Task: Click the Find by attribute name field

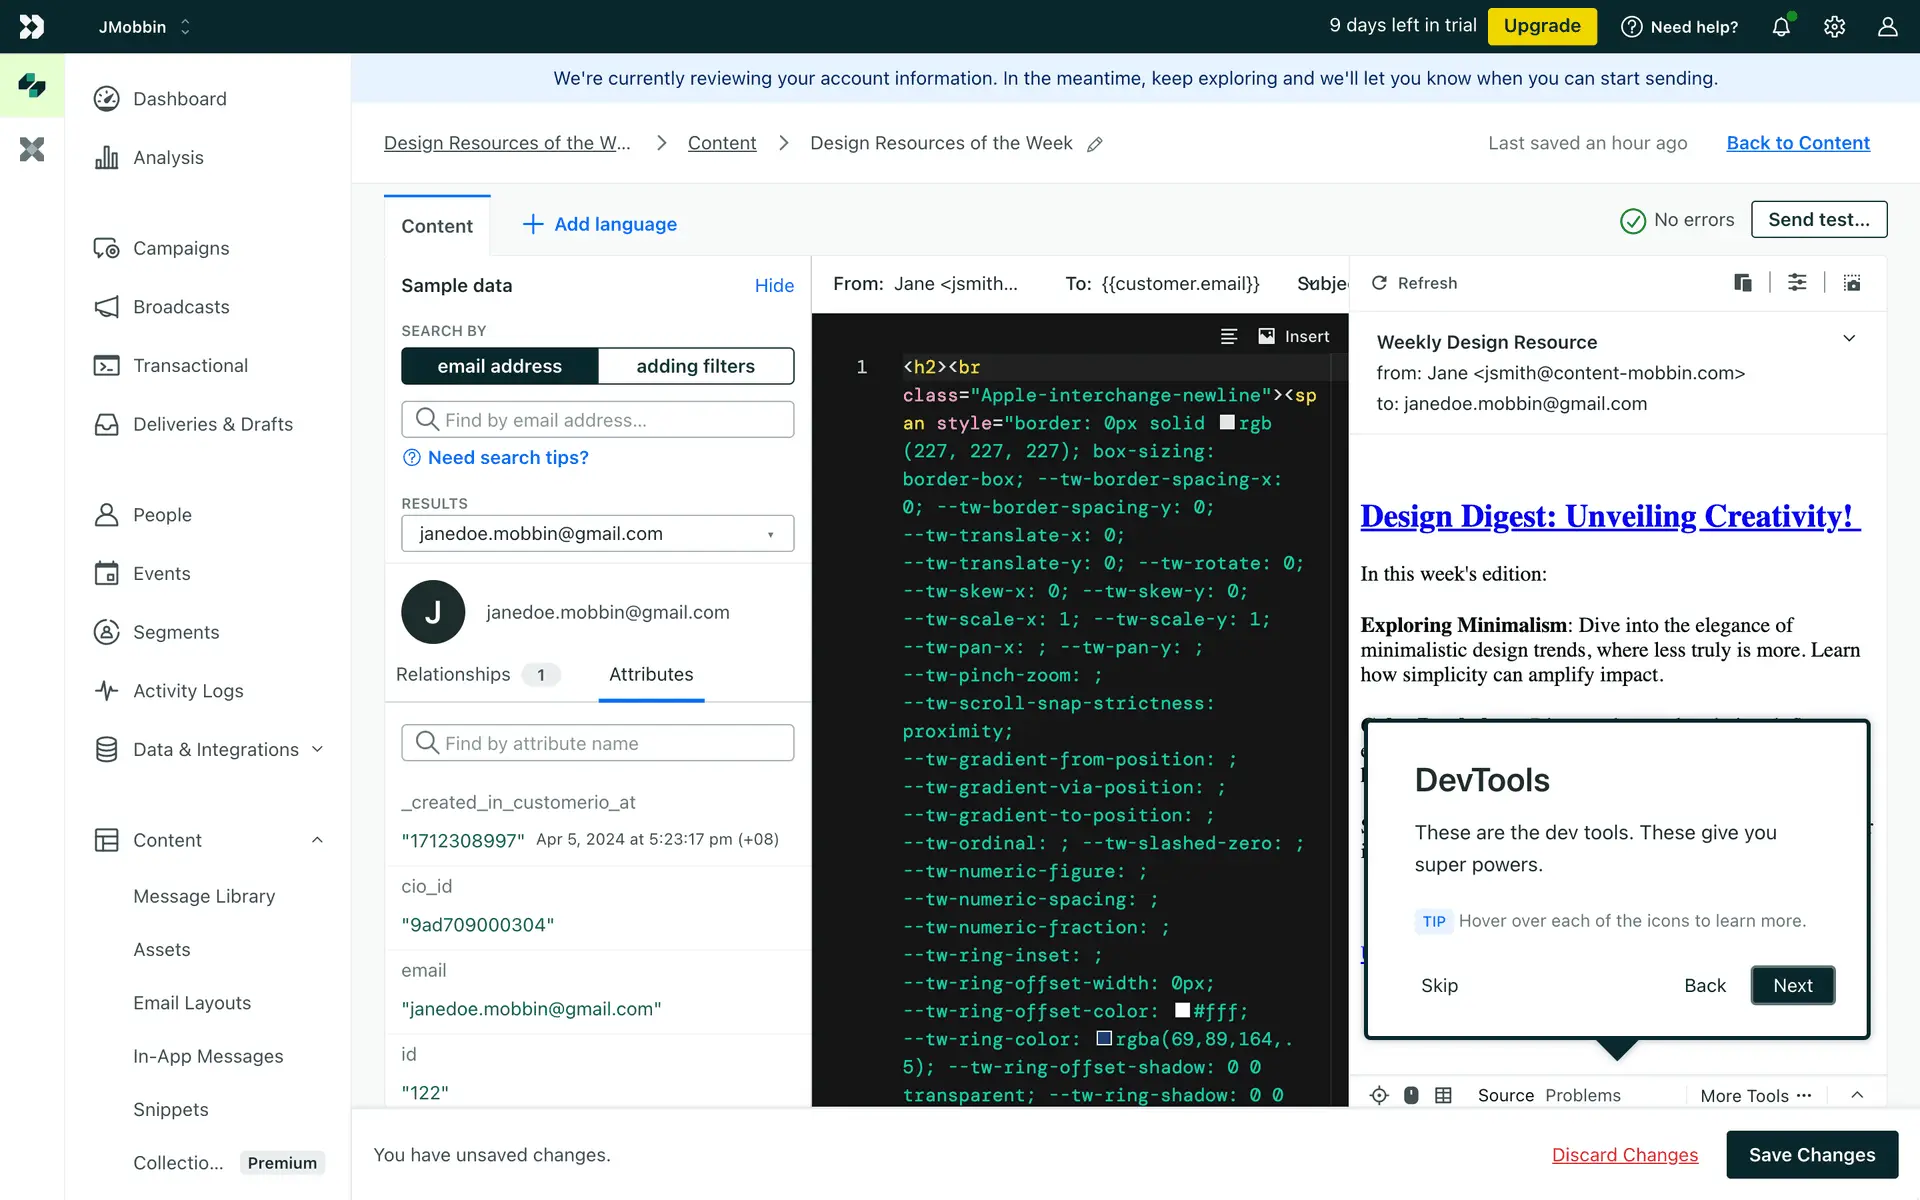Action: 597,743
